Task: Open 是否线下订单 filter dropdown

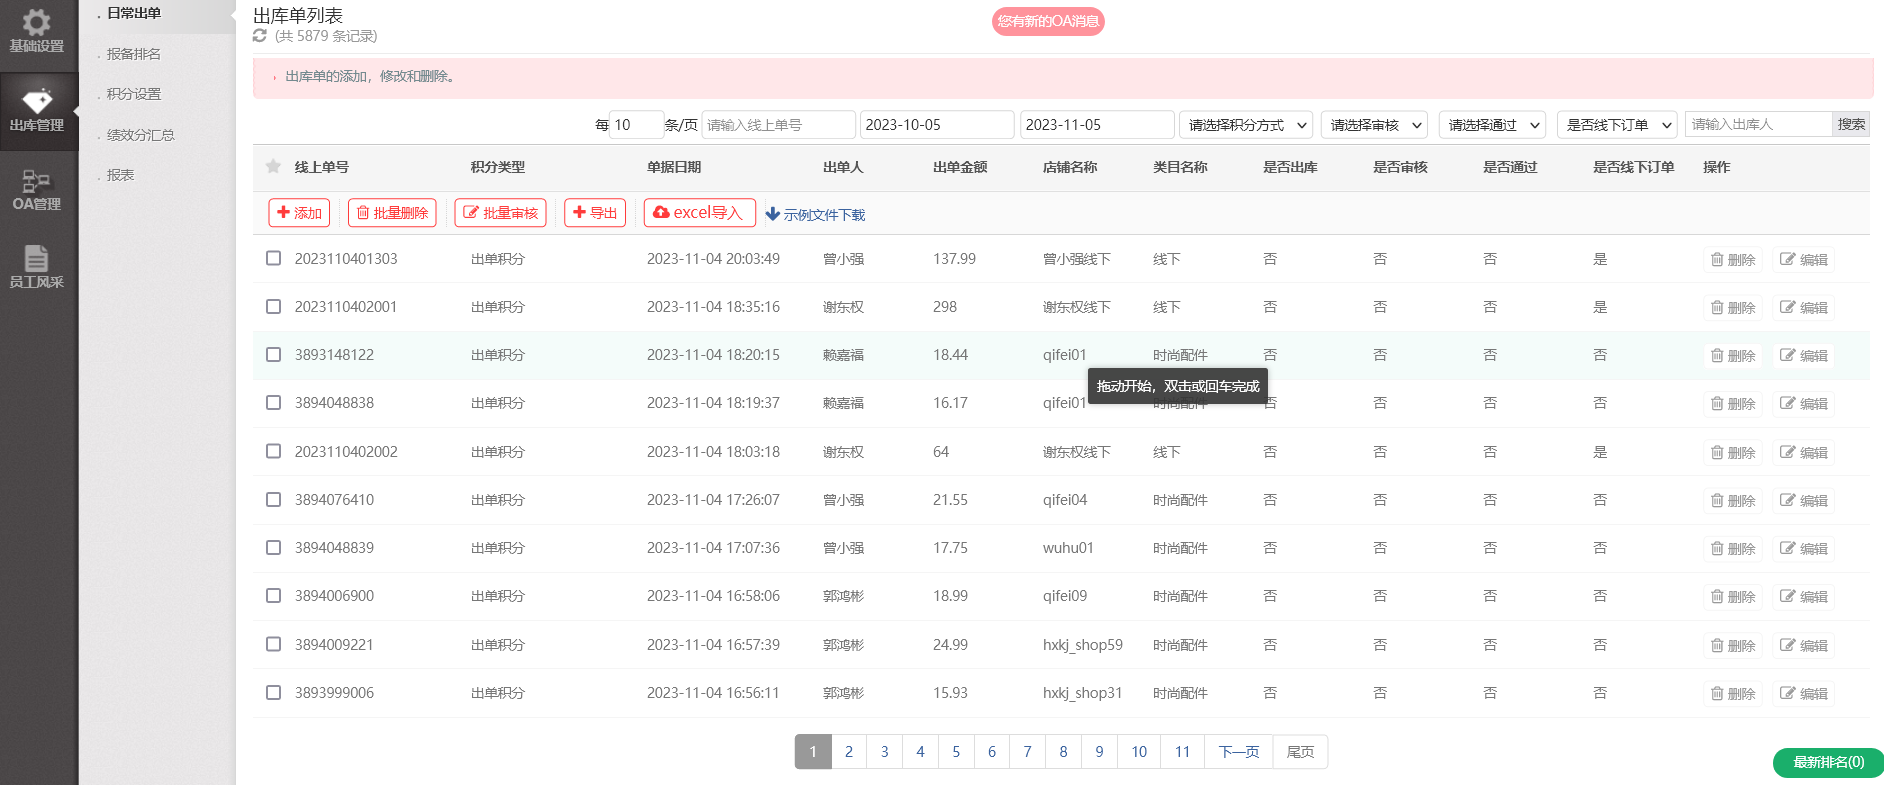Action: (x=1617, y=125)
